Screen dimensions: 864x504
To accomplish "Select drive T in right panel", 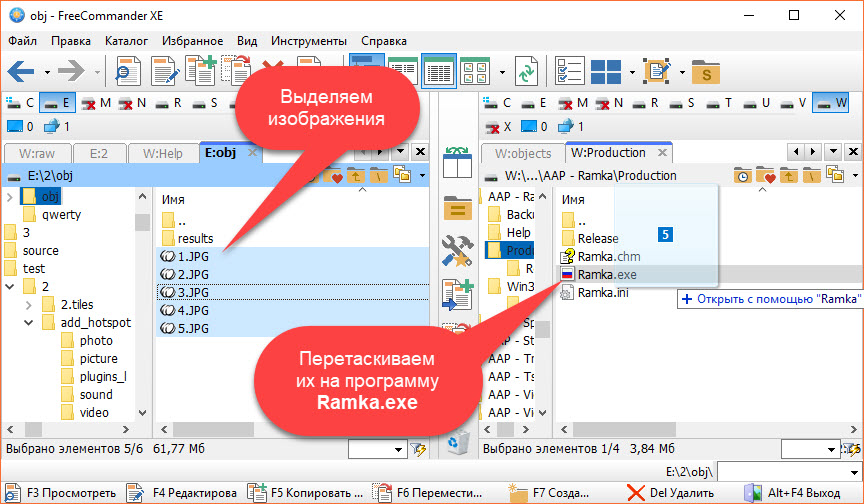I will coord(720,103).
